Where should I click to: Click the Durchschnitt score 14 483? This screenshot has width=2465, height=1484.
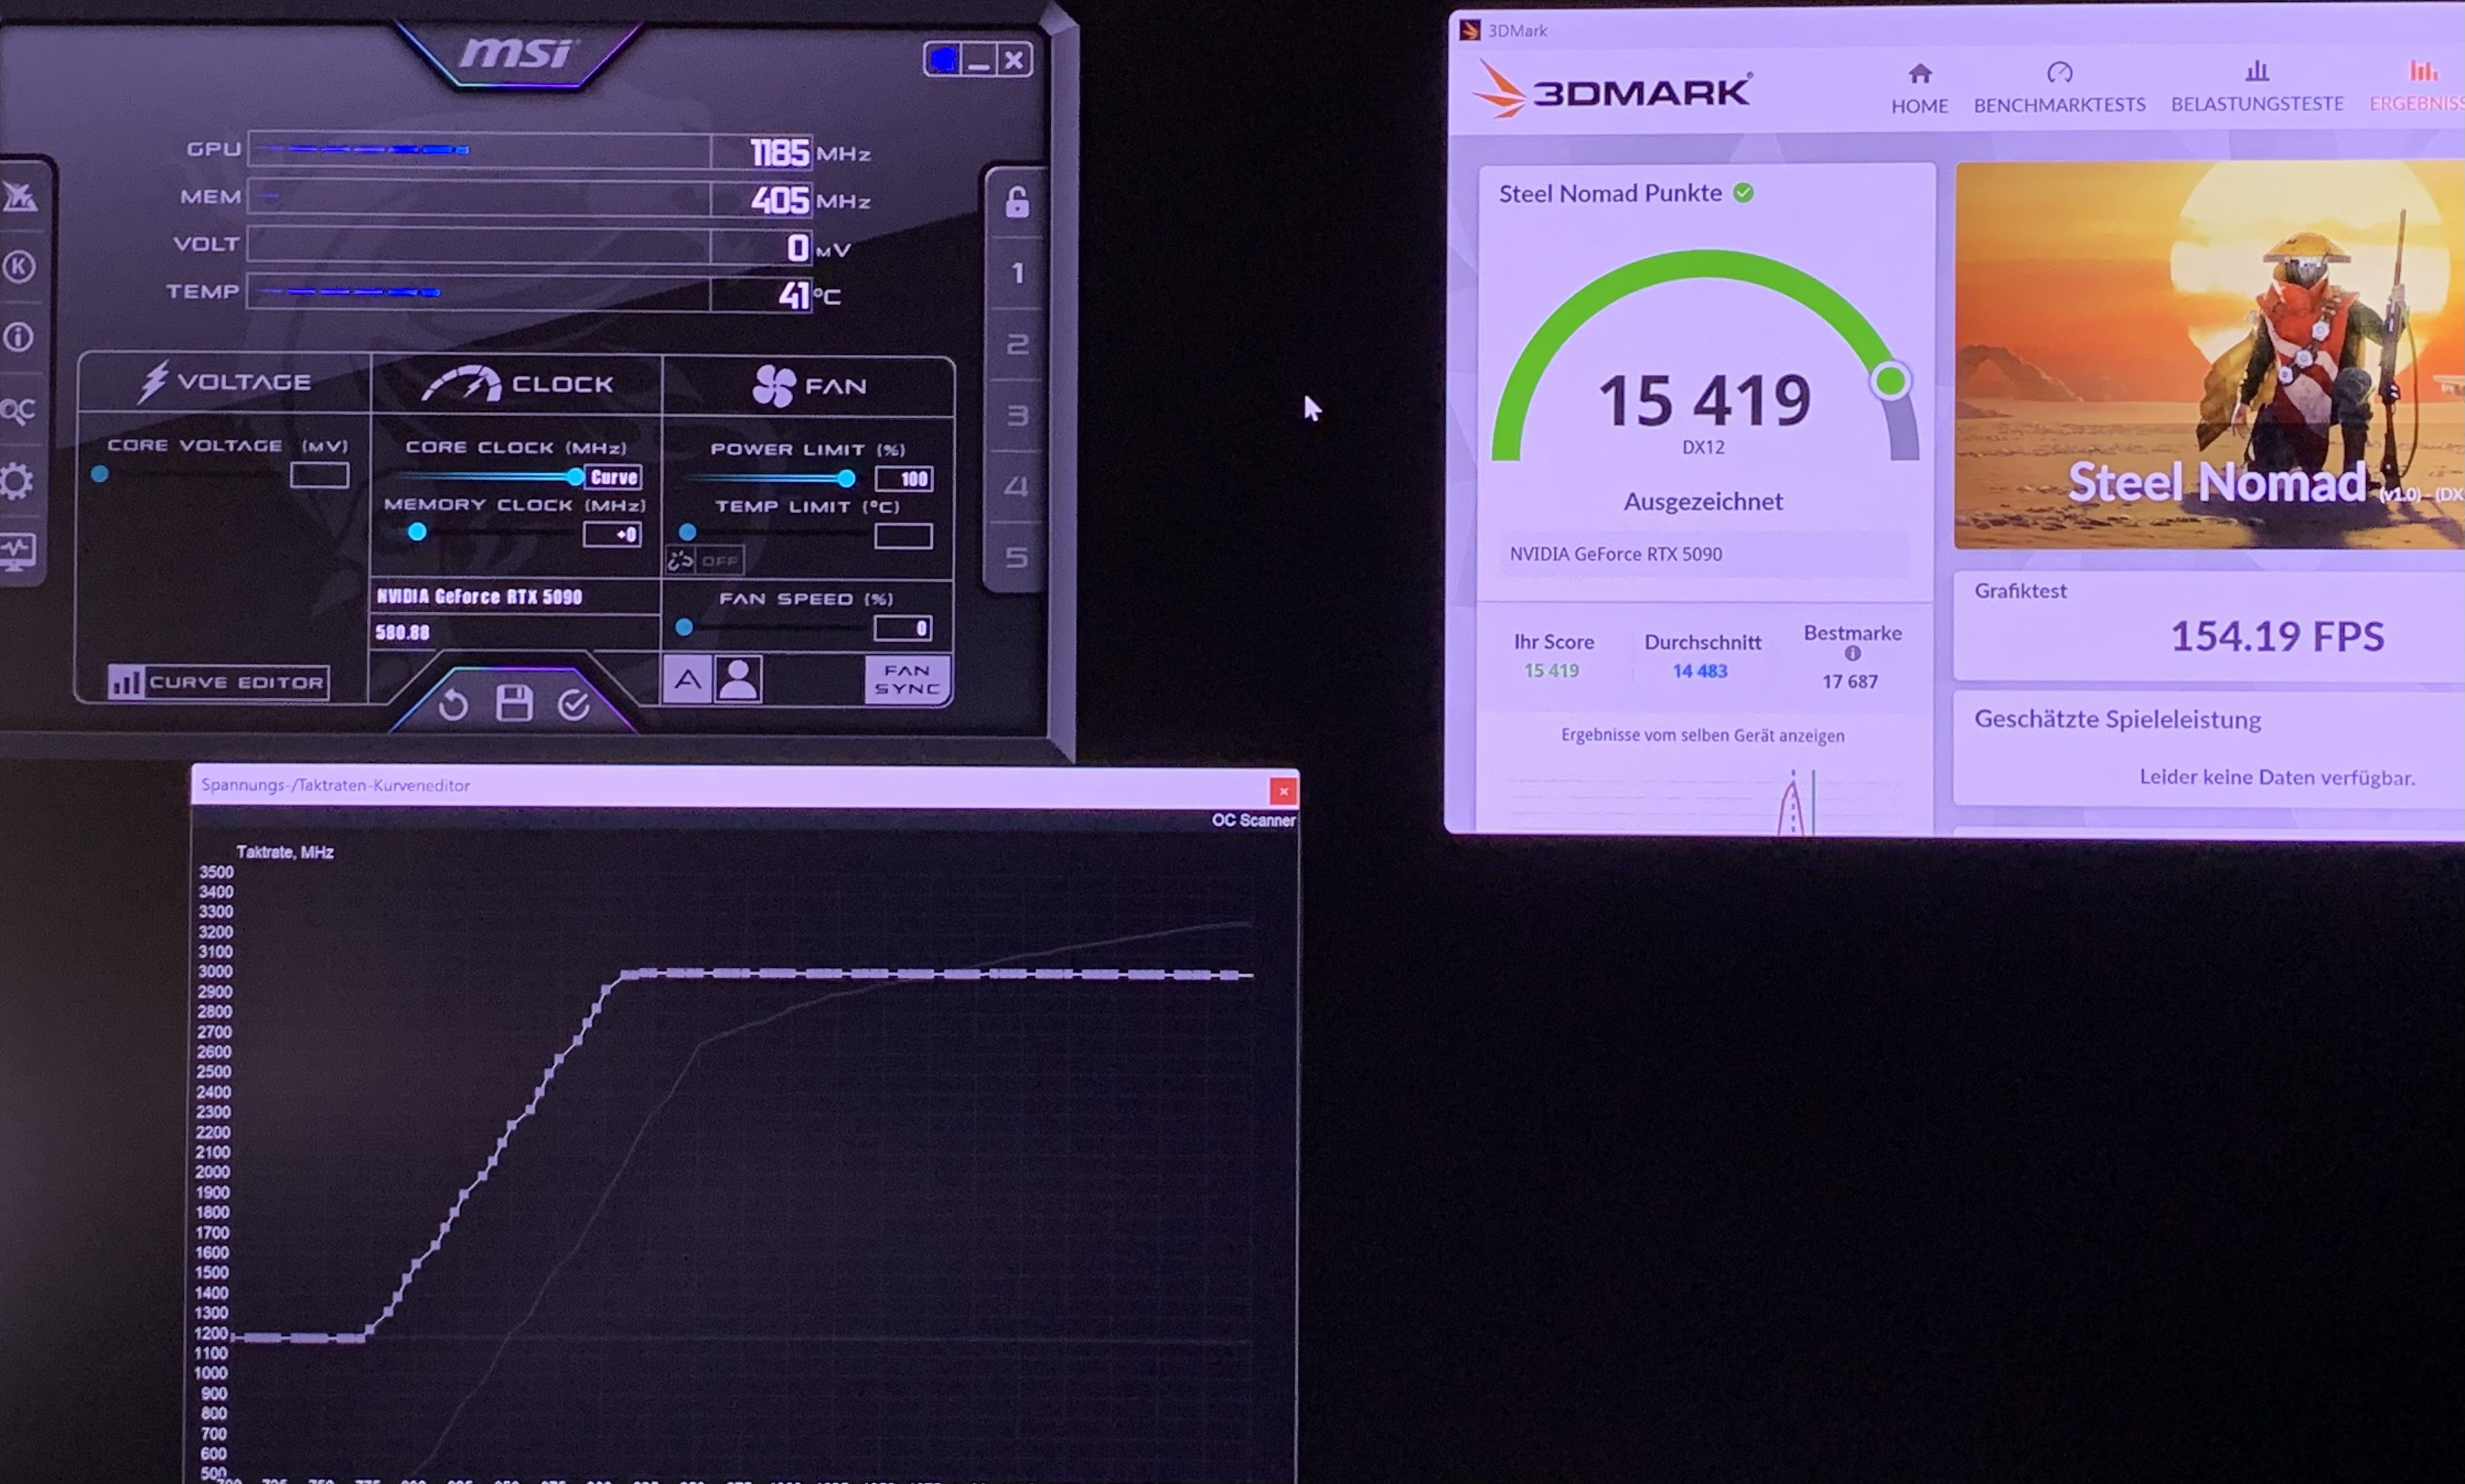pyautogui.click(x=1700, y=671)
